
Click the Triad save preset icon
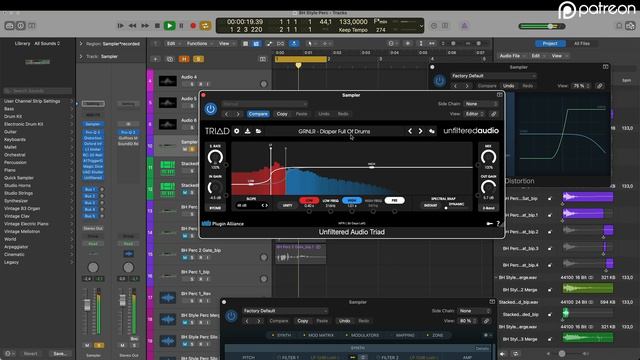247,131
